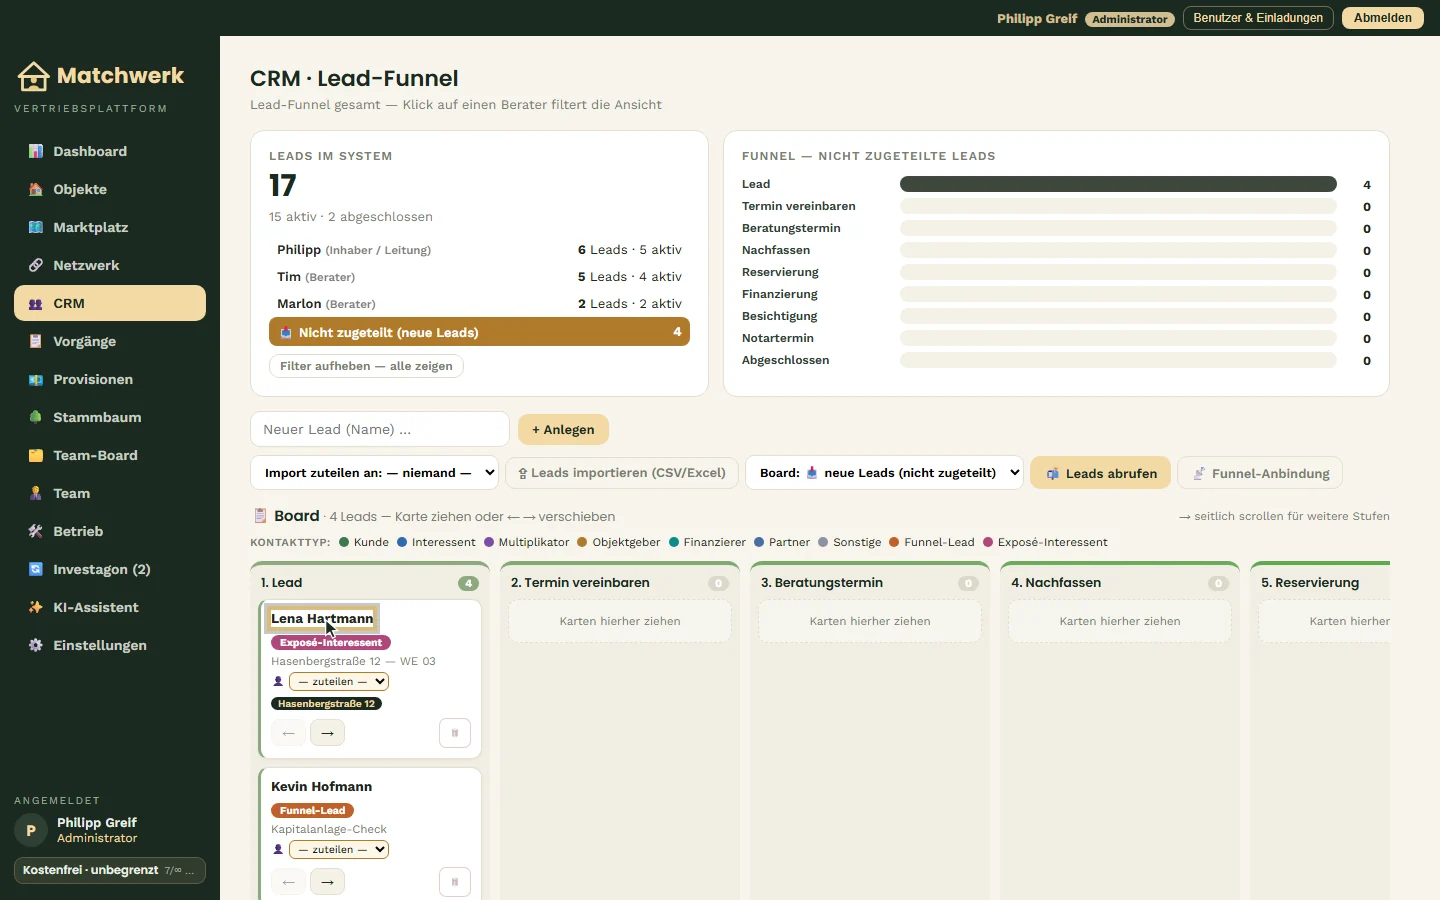Screen dimensions: 1440x900
Task: Filter by 'Nicht zugeteilt (neue Leads)' row
Action: point(479,332)
